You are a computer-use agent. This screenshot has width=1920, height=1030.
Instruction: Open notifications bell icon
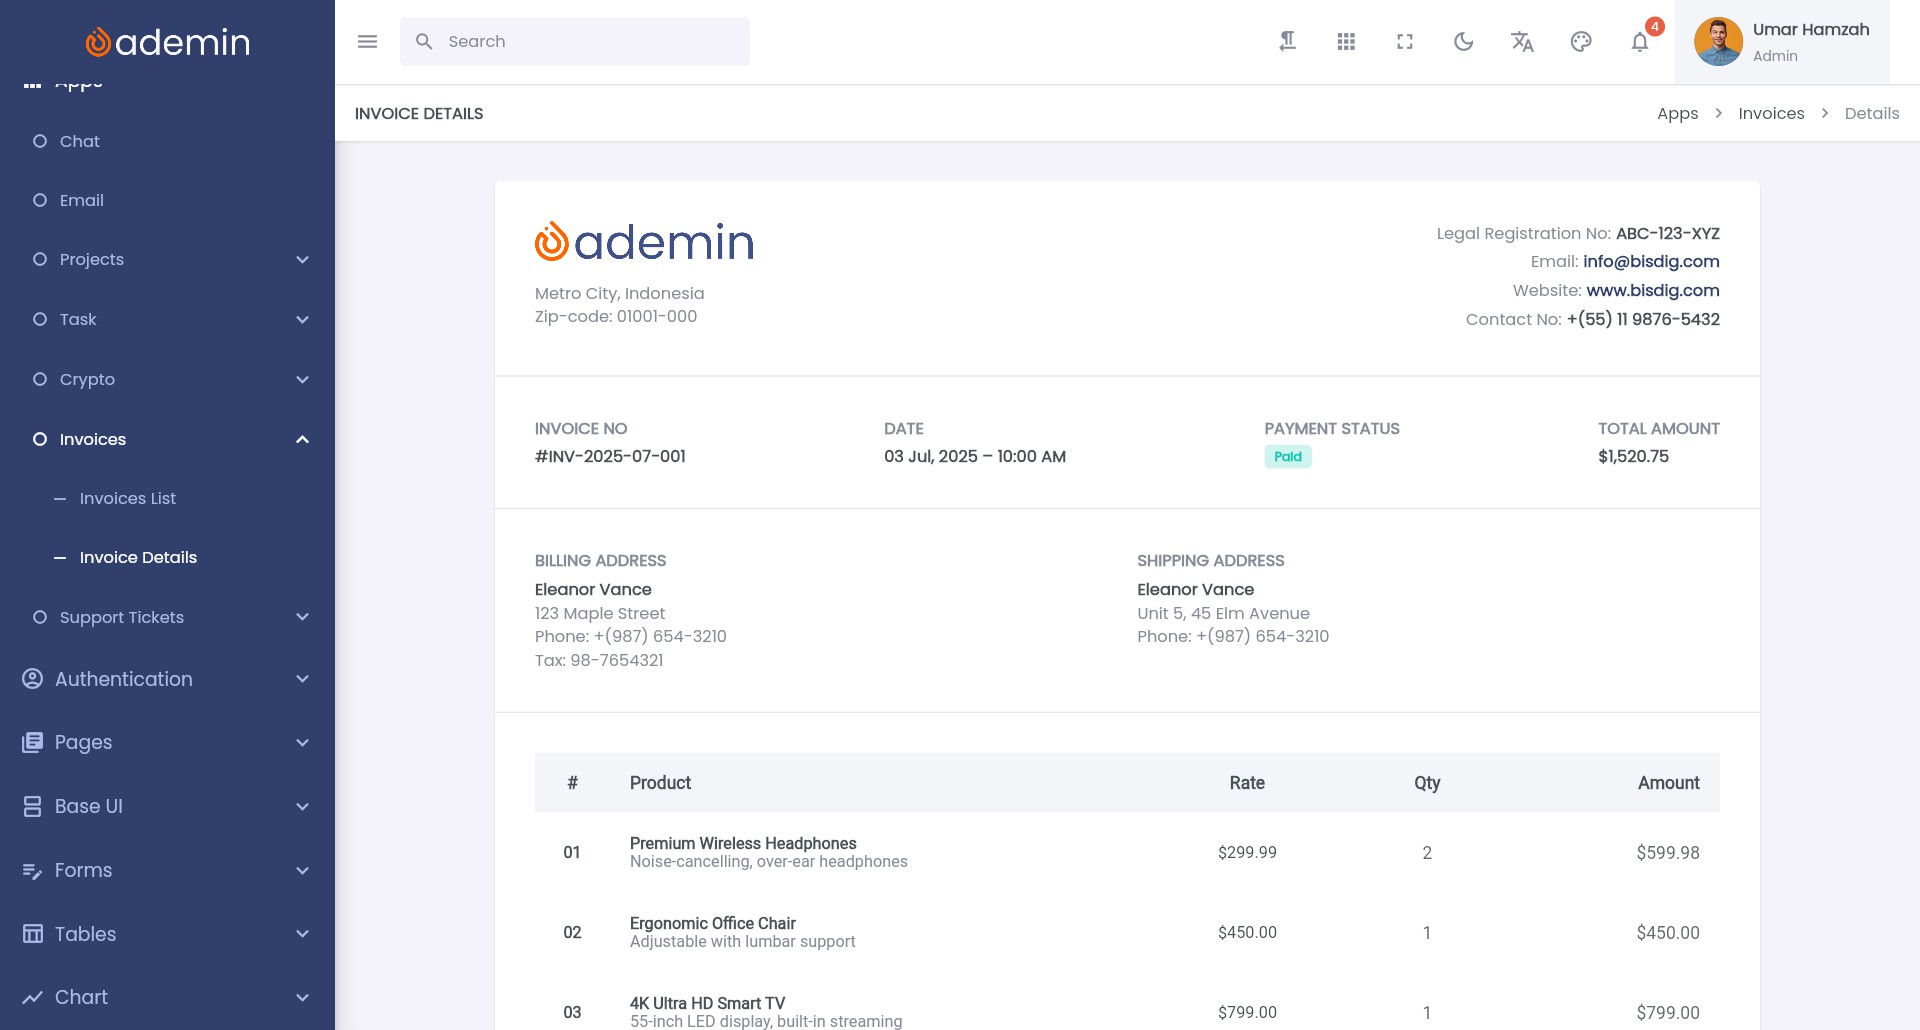1640,42
